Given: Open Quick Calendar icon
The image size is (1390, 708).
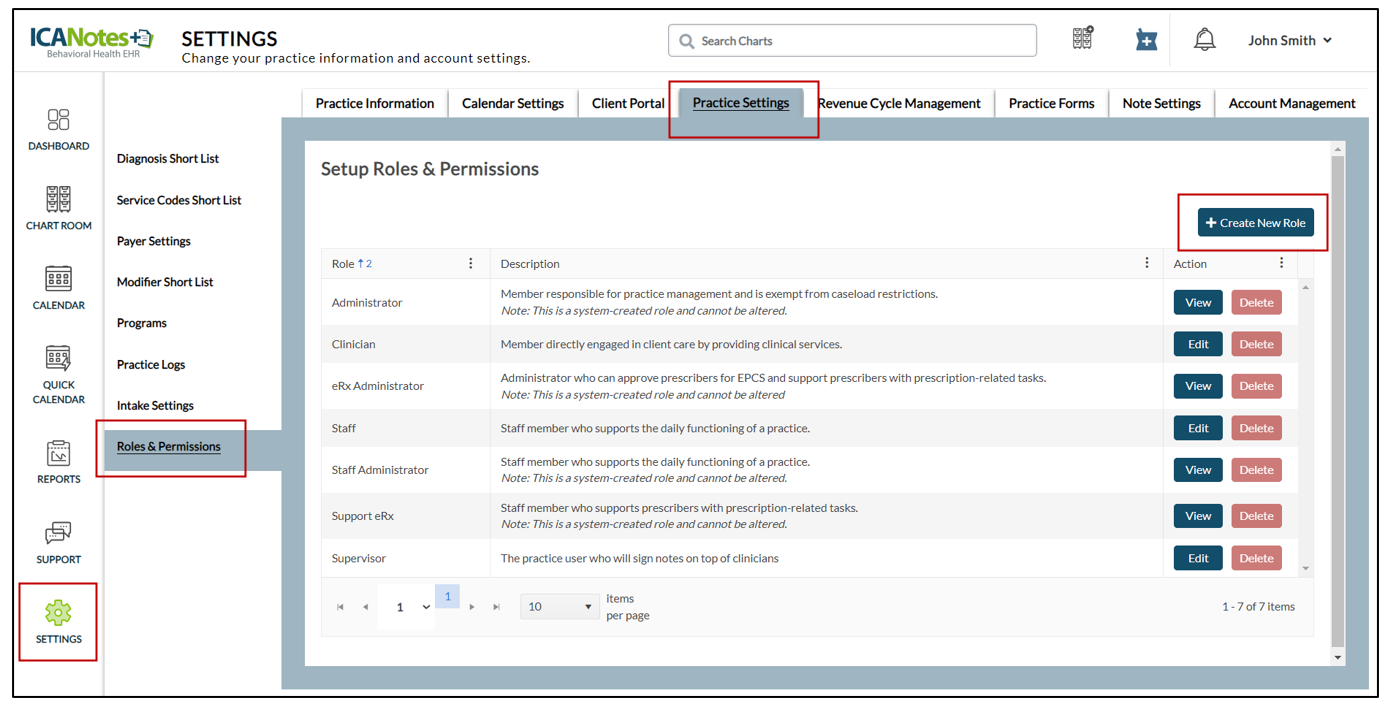Looking at the screenshot, I should [x=58, y=359].
